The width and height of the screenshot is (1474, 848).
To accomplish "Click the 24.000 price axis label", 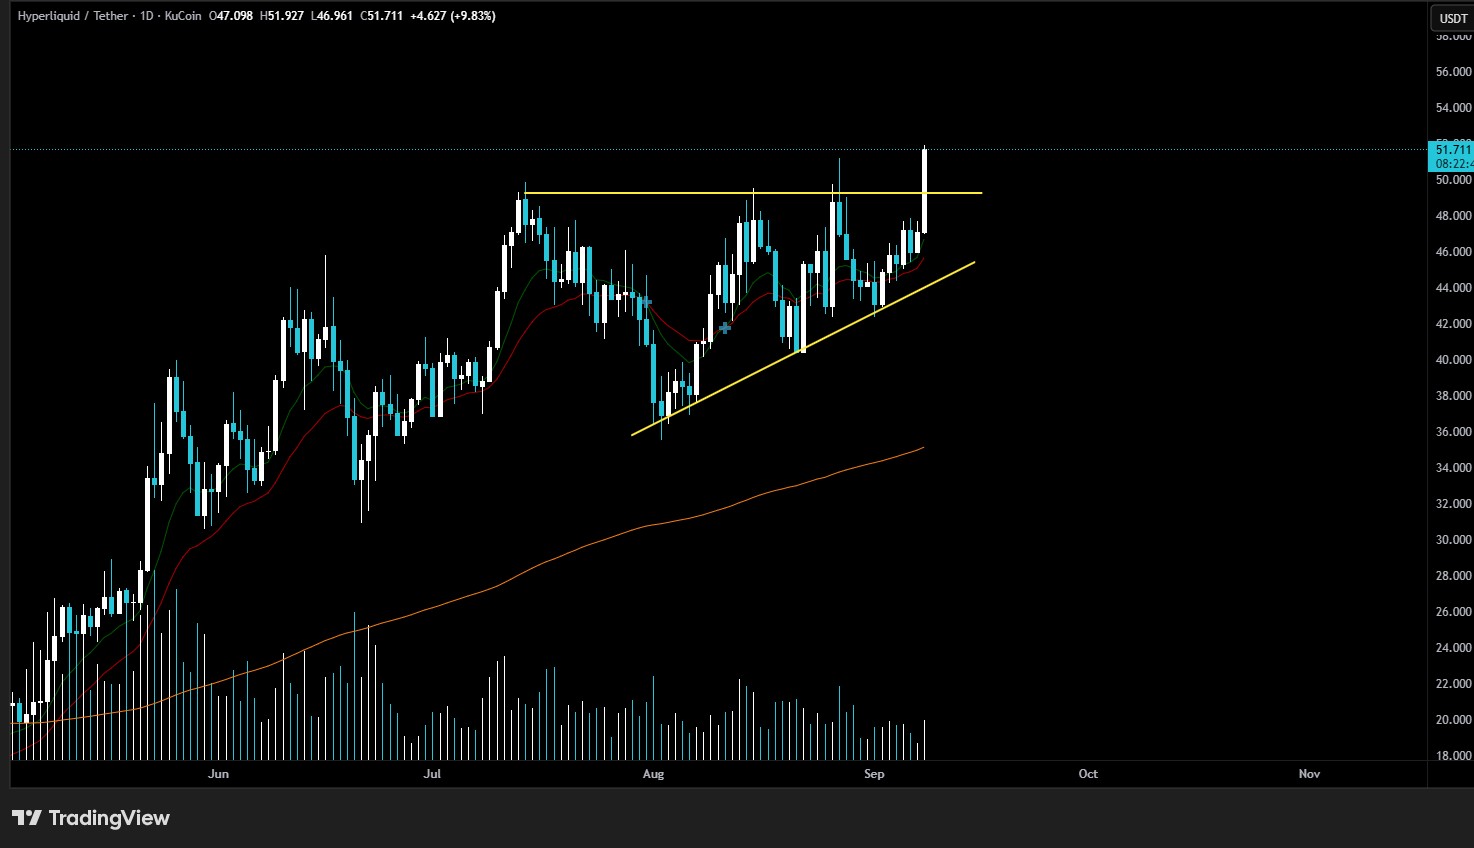I will click(1453, 648).
